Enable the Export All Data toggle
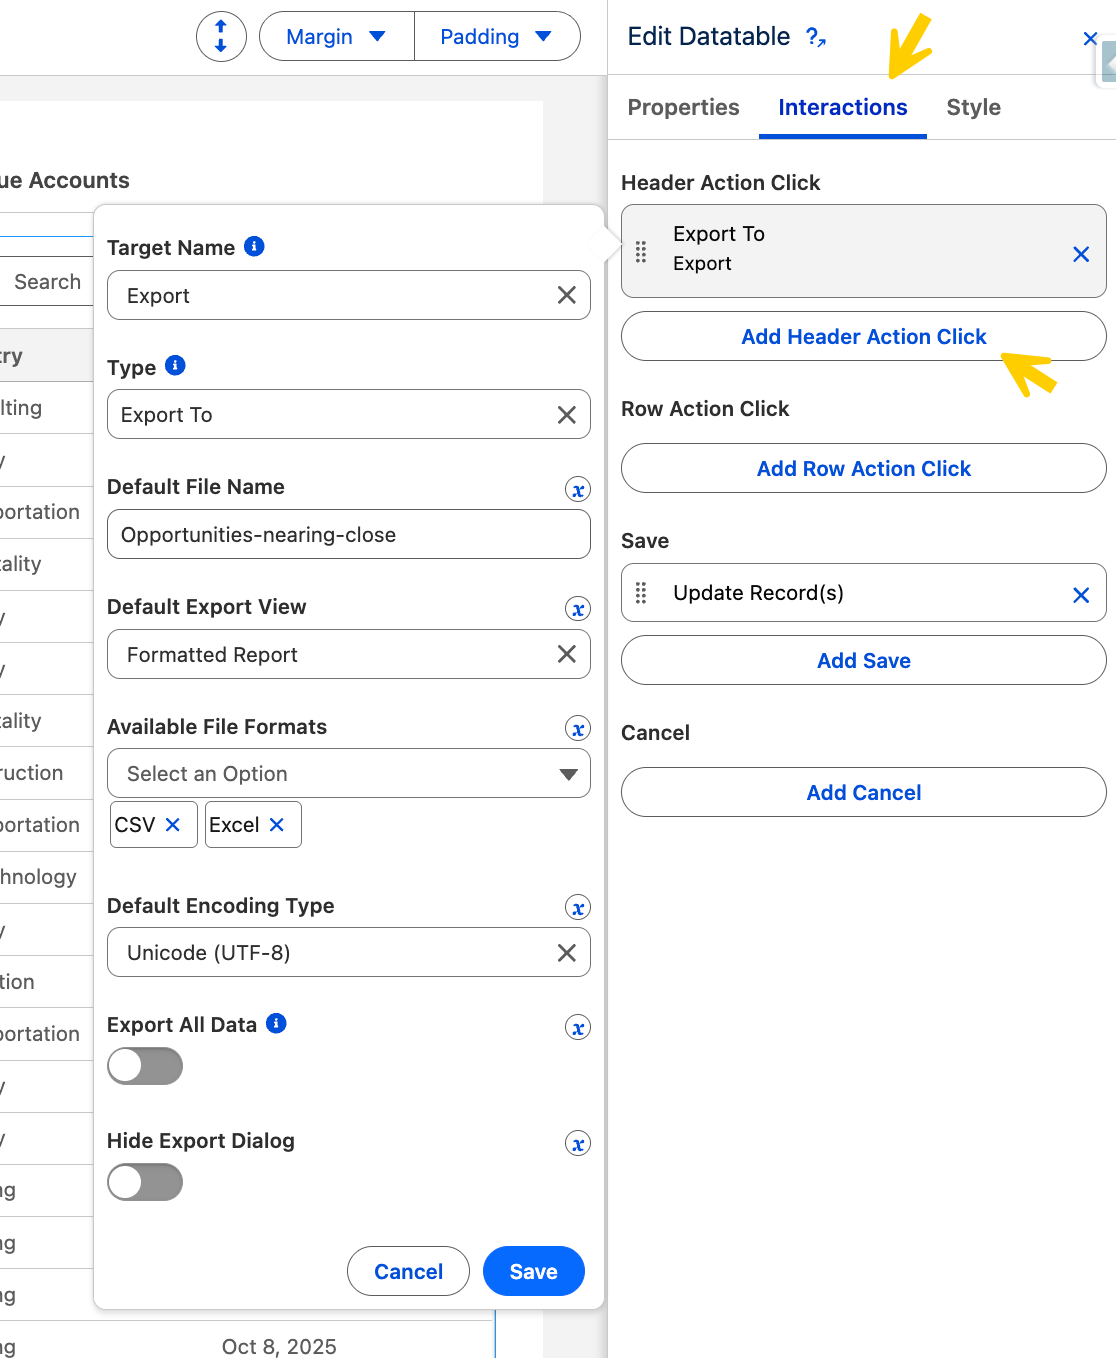1116x1358 pixels. [145, 1066]
